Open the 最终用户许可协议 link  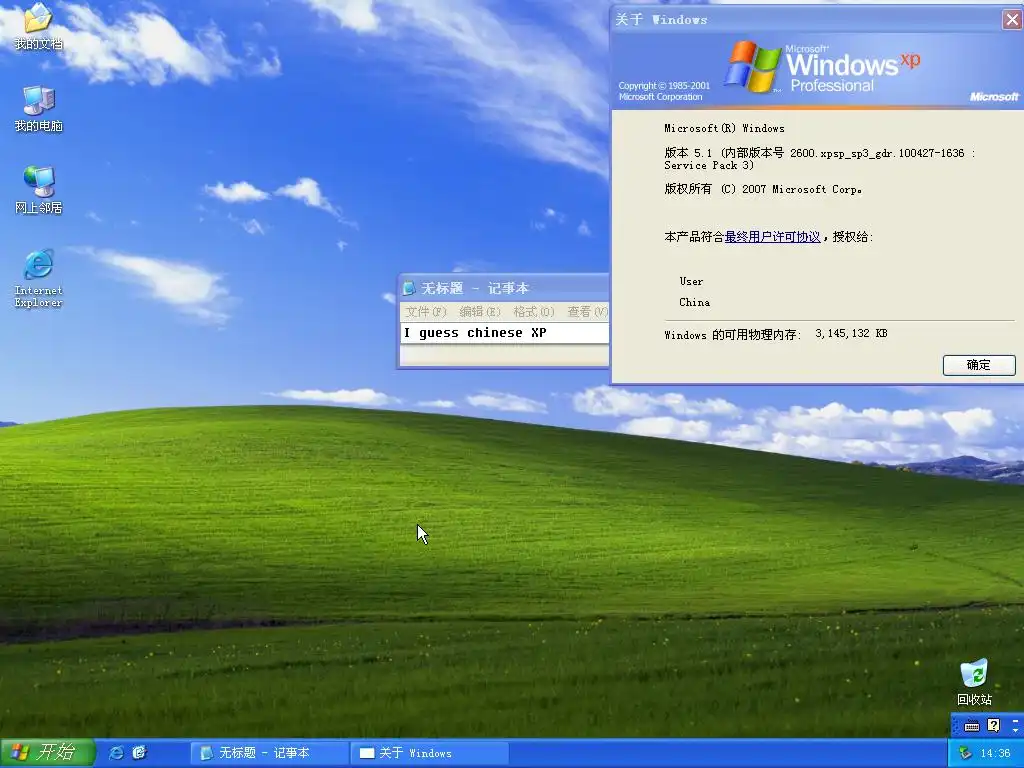point(773,236)
